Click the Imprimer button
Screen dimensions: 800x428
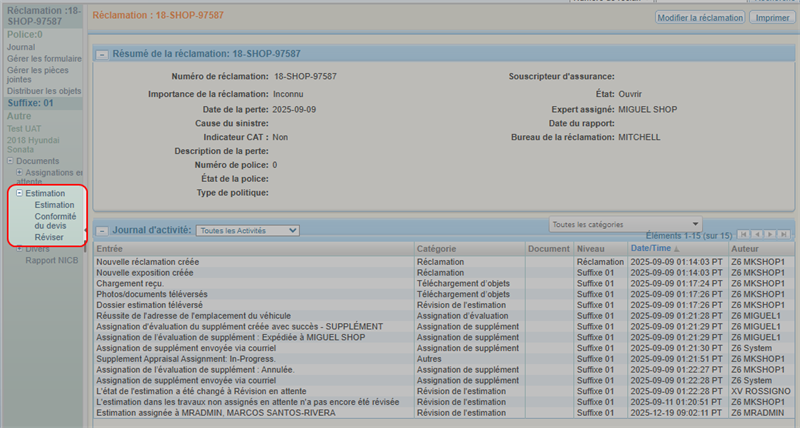click(770, 18)
